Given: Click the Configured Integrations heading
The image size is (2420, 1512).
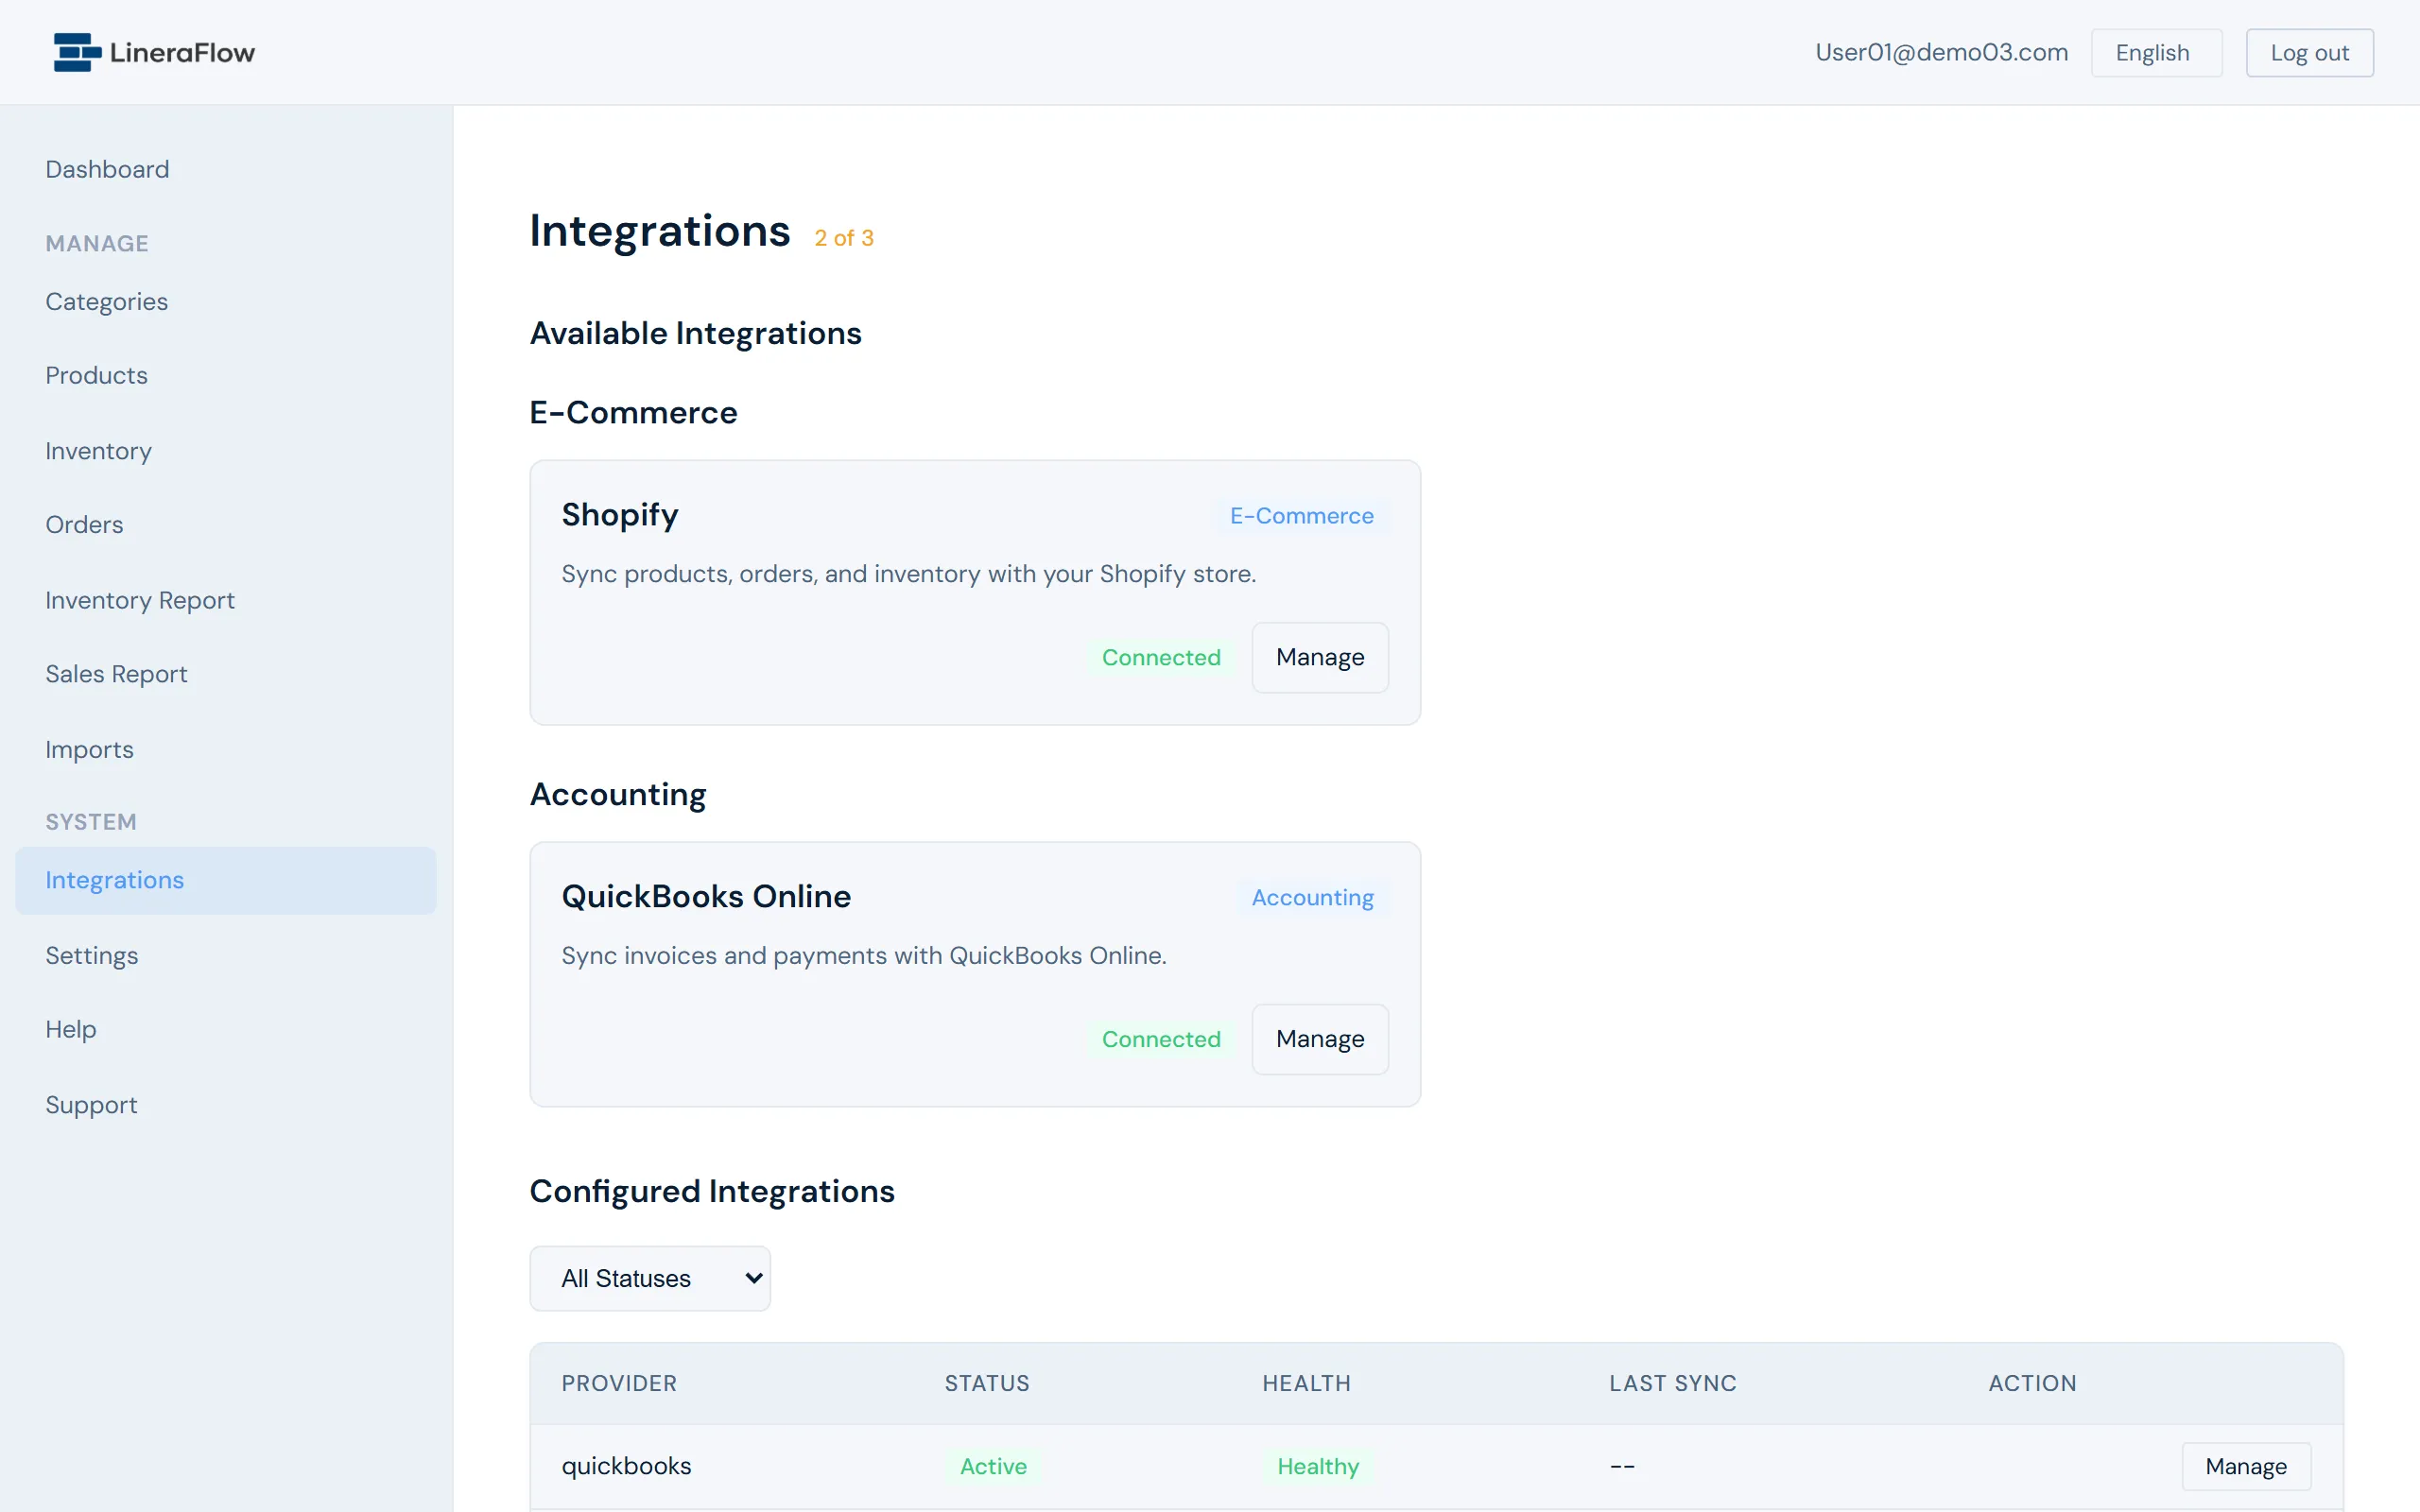Looking at the screenshot, I should (x=712, y=1191).
